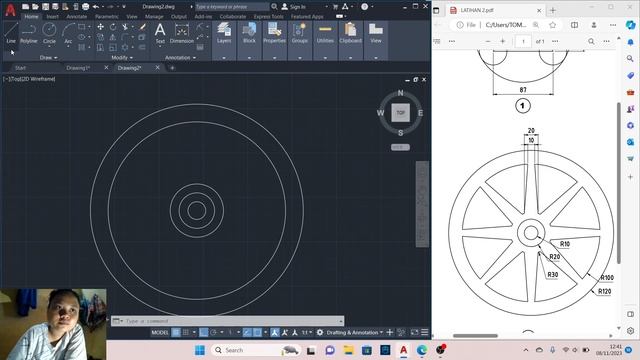Toggle the drawing grid display in status bar
This screenshot has width=640, height=360.
[176, 332]
